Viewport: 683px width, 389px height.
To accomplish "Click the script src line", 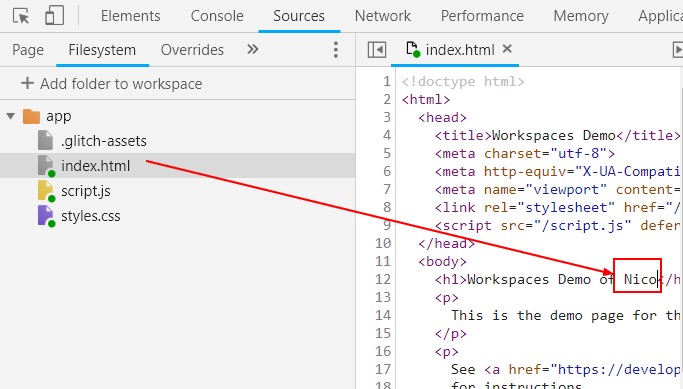I will pyautogui.click(x=558, y=225).
